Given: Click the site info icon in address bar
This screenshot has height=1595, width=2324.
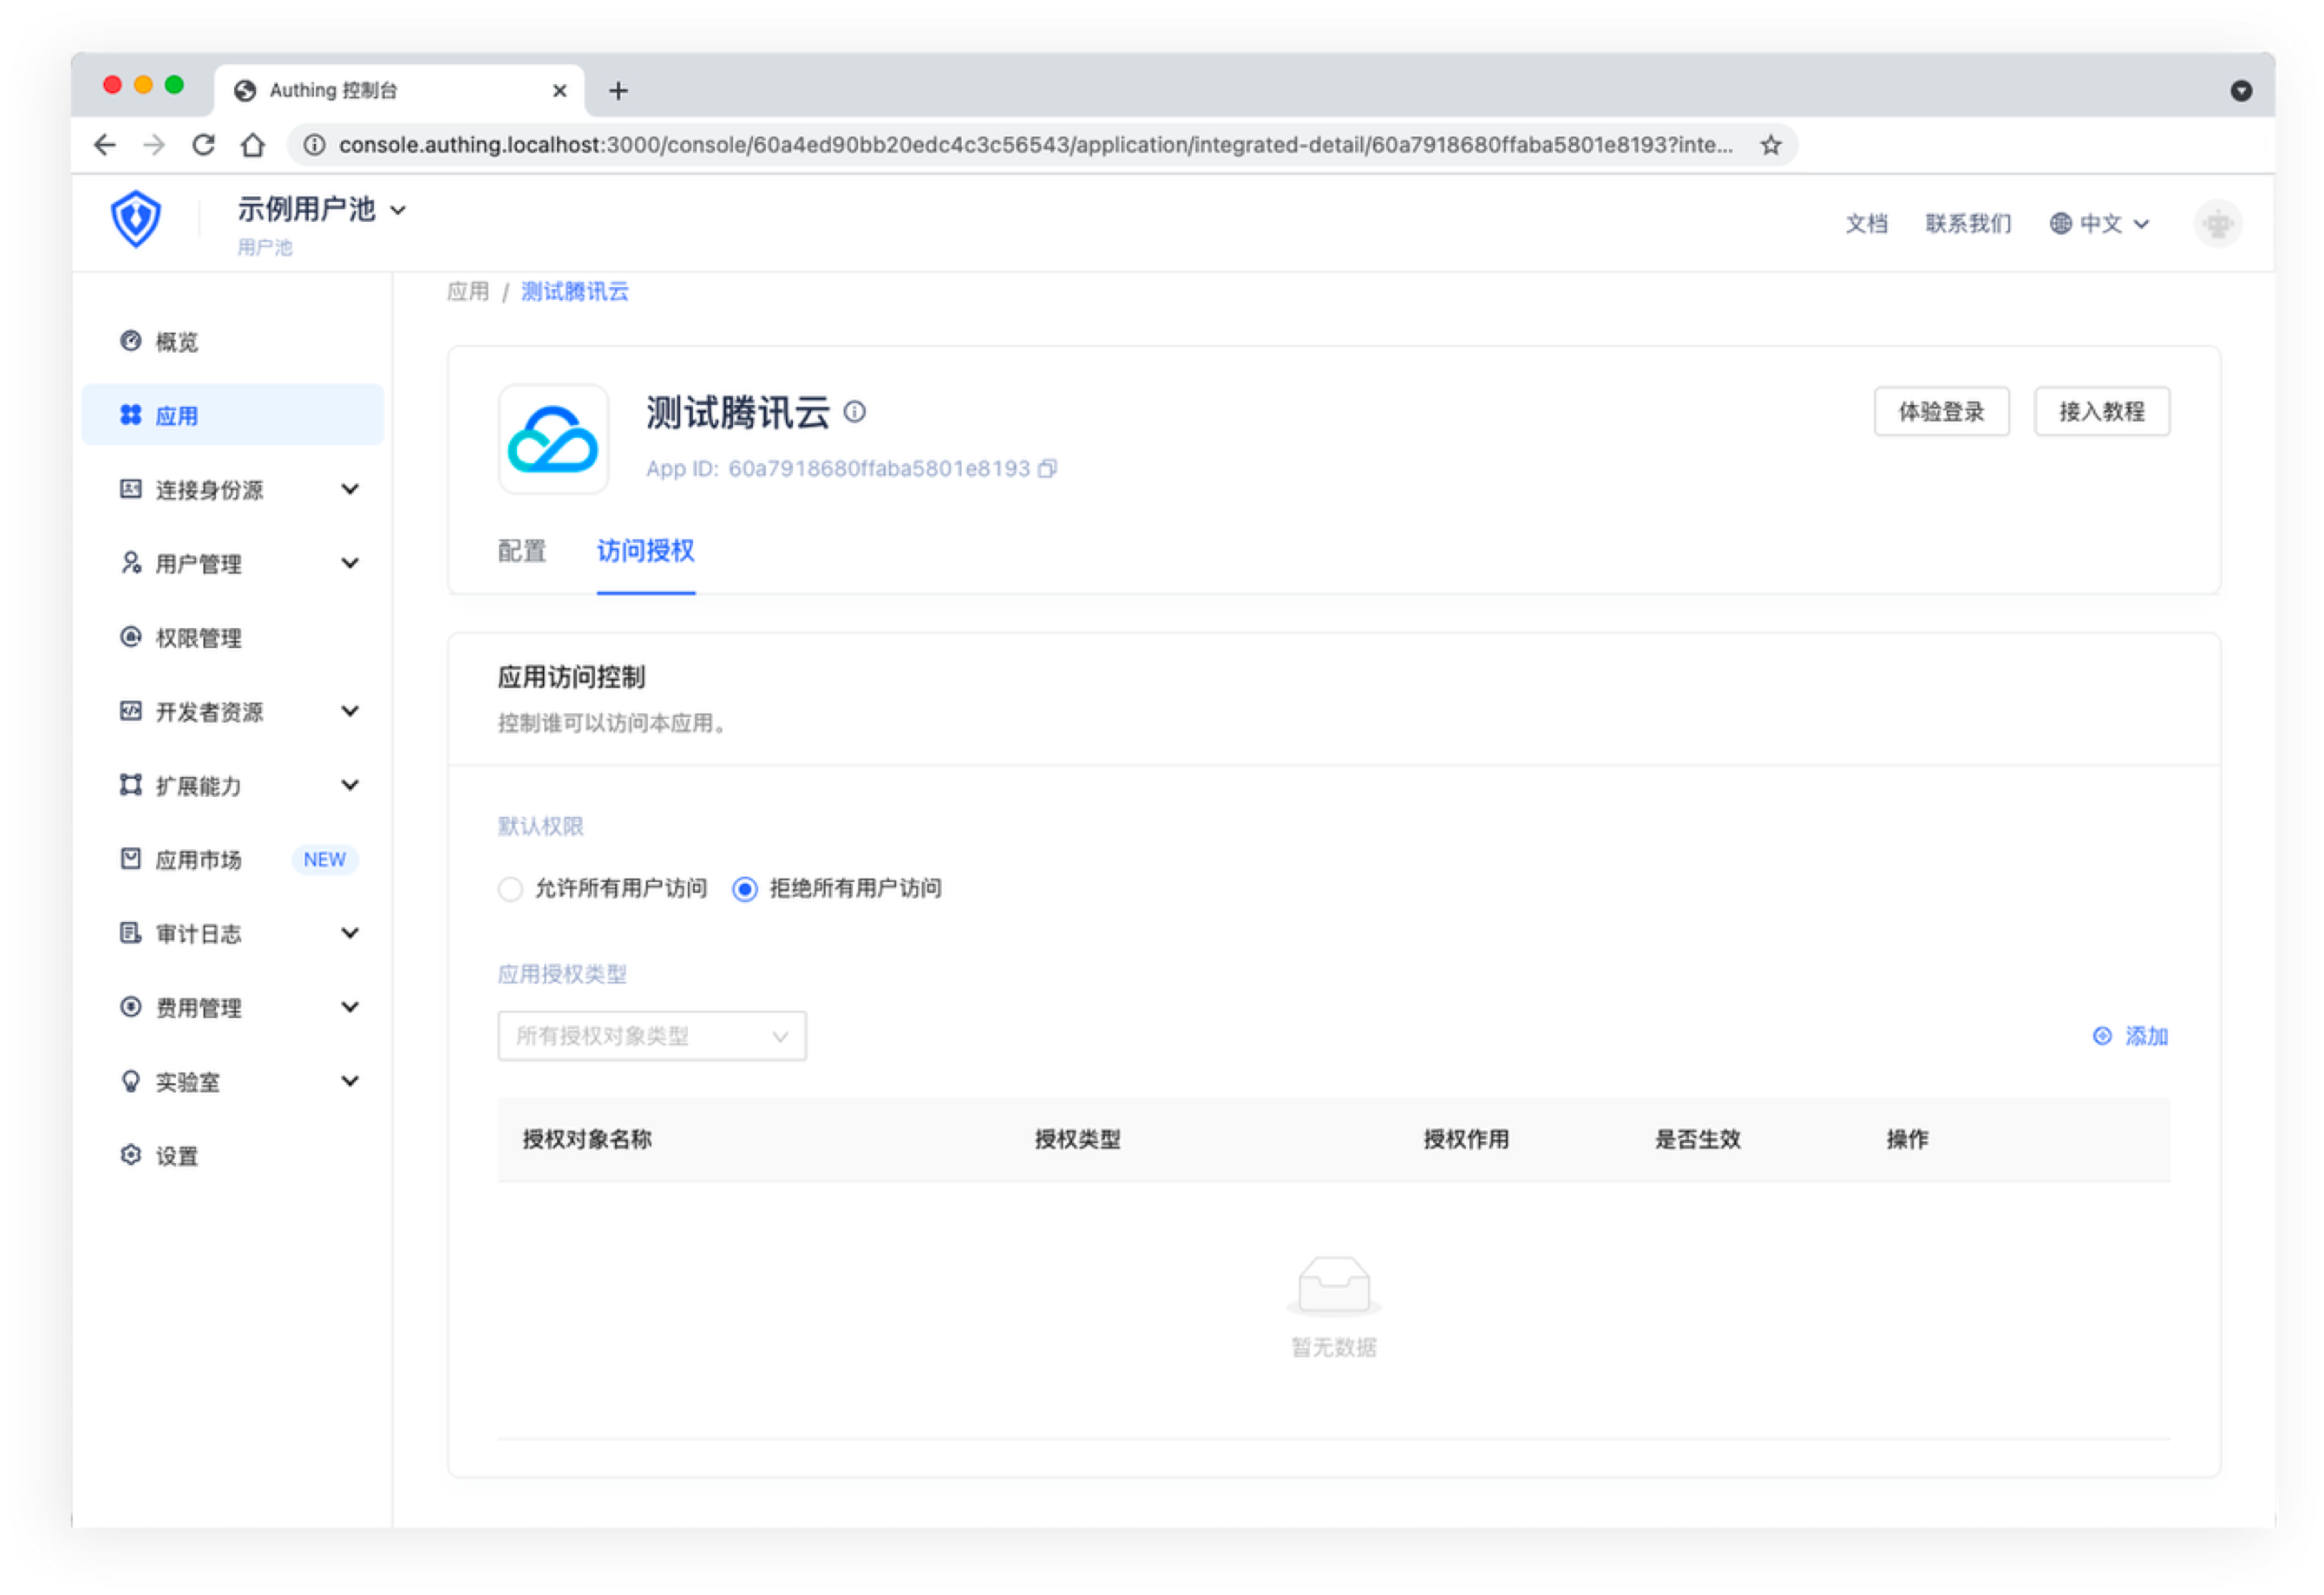Looking at the screenshot, I should 314,145.
